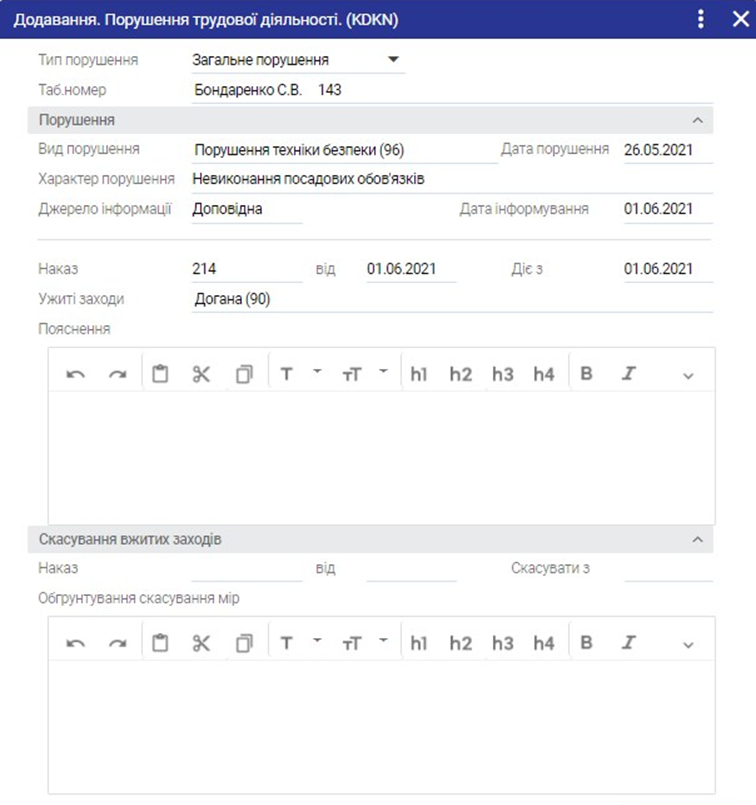Screen dimensions: 756x805
Task: Toggle bold in the Пояснення editor
Action: click(x=586, y=374)
